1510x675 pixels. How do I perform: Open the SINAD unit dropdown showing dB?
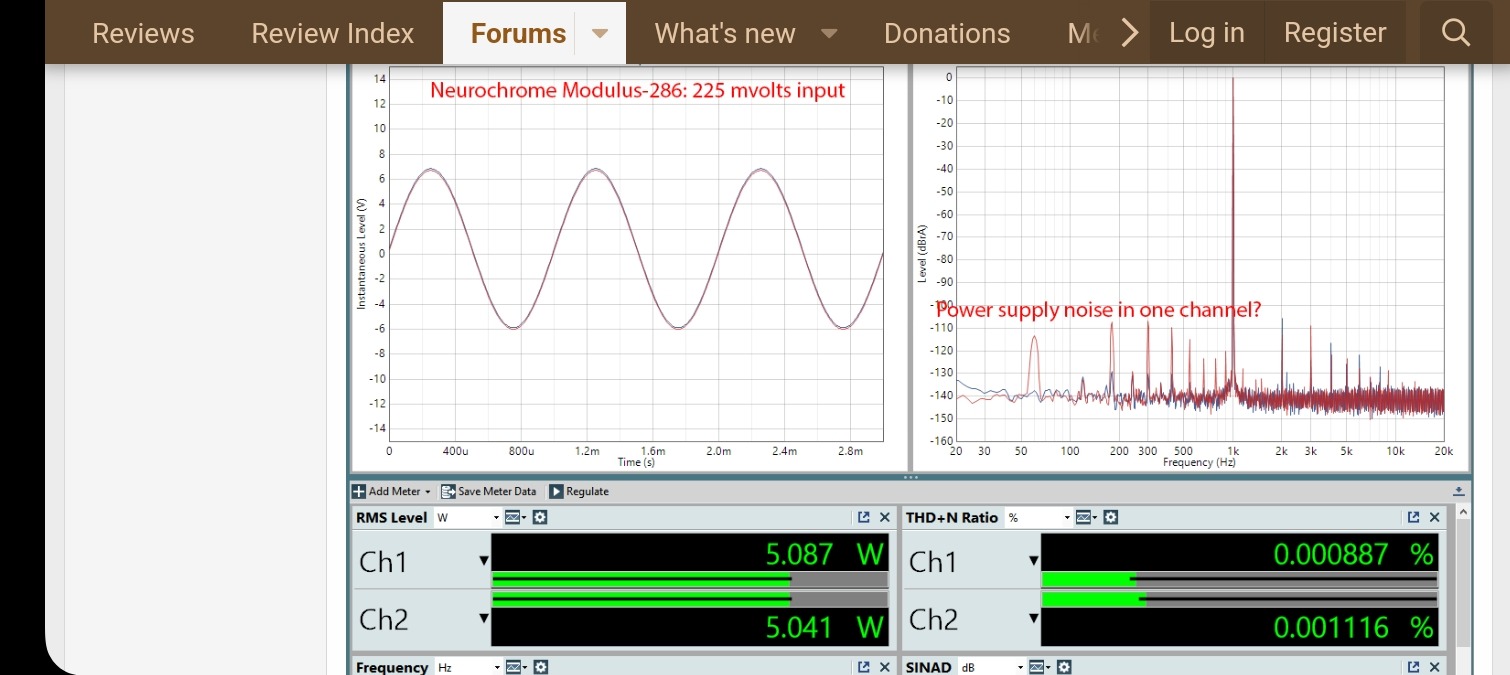(992, 667)
